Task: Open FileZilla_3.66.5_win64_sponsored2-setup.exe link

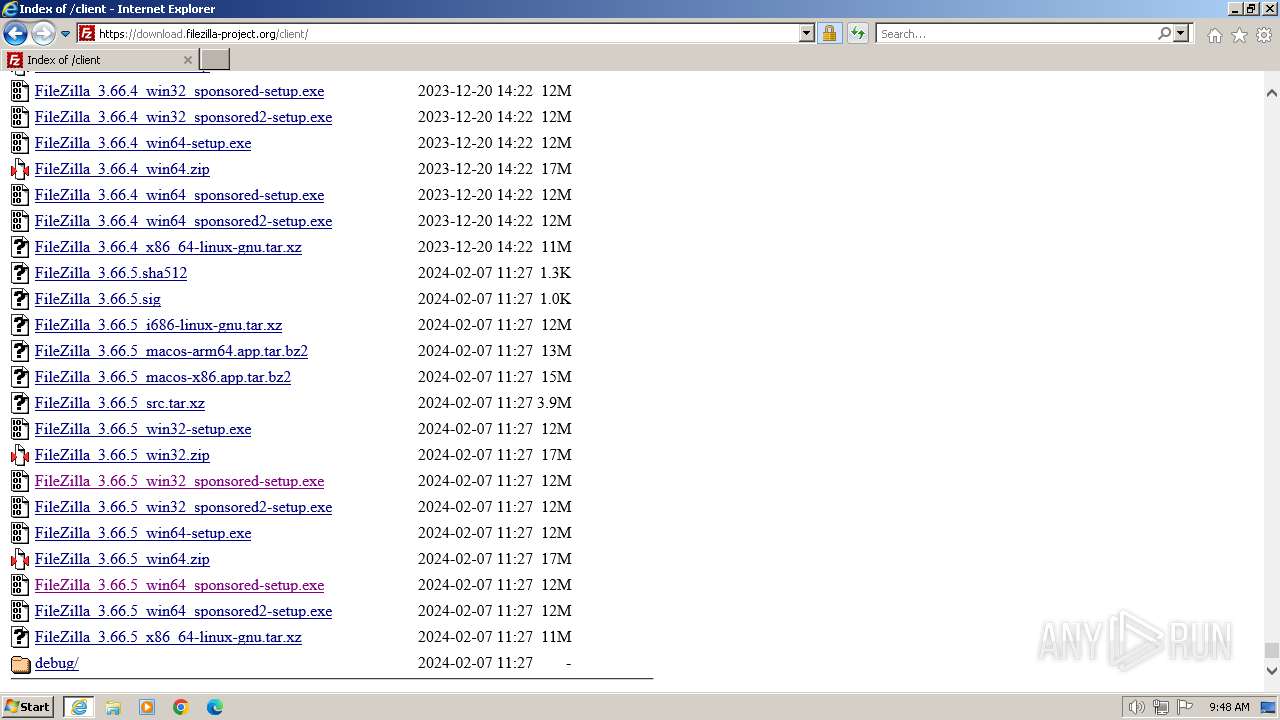Action: (x=183, y=611)
